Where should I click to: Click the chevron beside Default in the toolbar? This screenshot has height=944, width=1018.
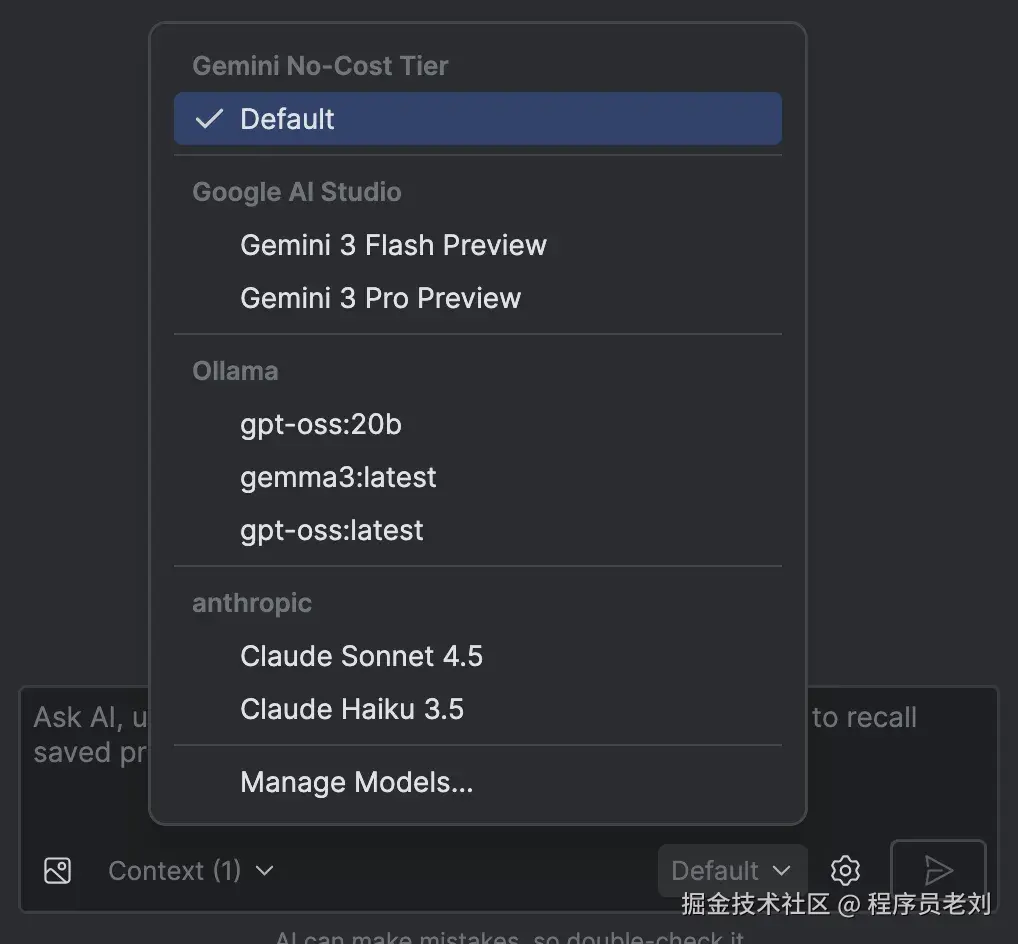point(782,871)
